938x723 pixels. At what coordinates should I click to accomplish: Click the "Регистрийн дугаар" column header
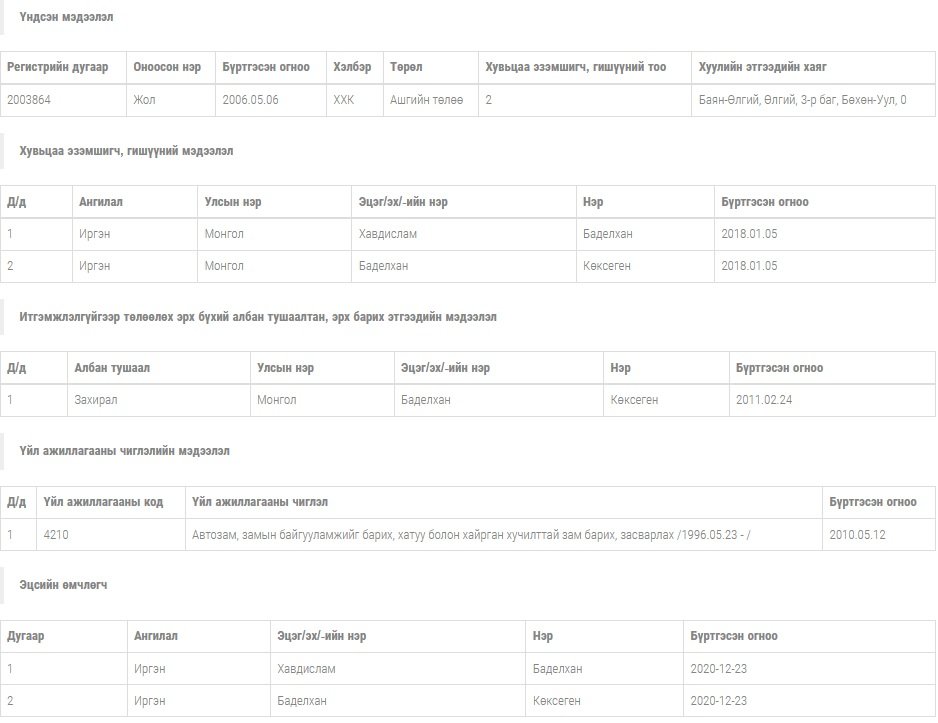click(57, 67)
